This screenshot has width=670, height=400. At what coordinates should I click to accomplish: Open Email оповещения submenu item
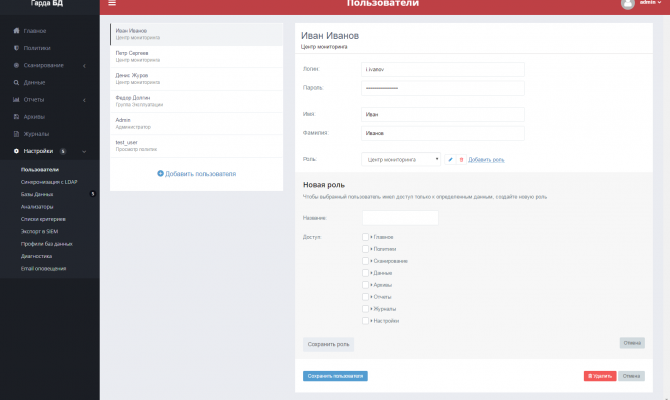click(x=43, y=269)
